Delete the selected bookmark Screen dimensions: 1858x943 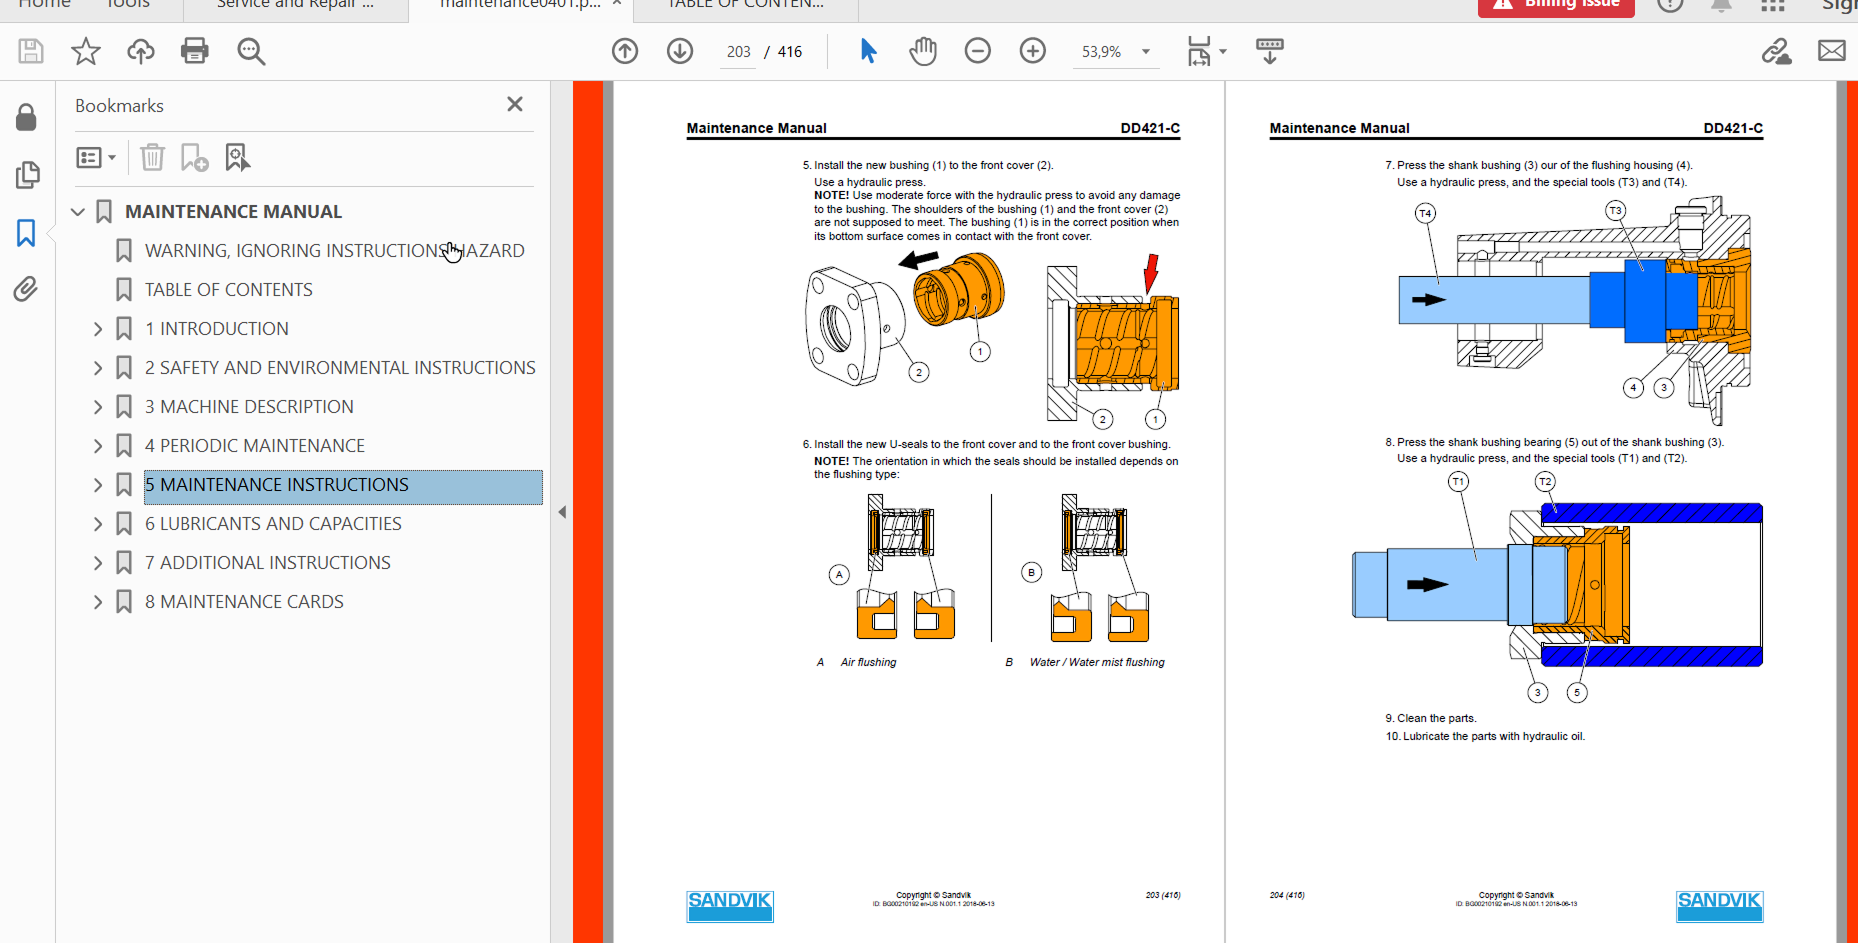(x=152, y=158)
